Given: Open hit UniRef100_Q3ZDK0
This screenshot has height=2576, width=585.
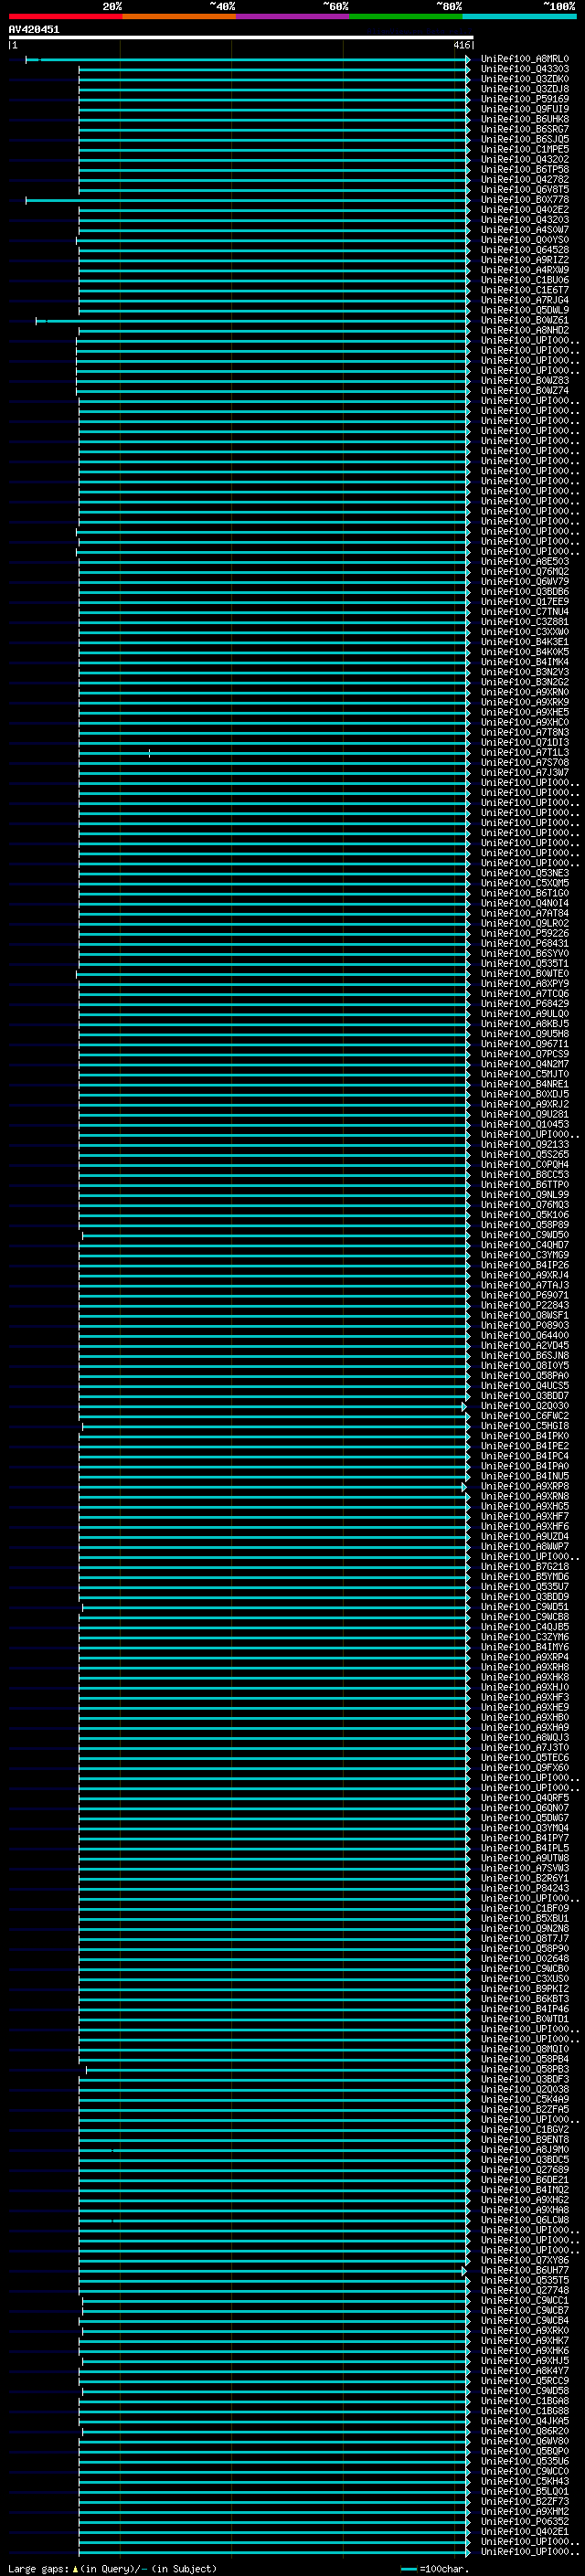Looking at the screenshot, I should tap(525, 79).
